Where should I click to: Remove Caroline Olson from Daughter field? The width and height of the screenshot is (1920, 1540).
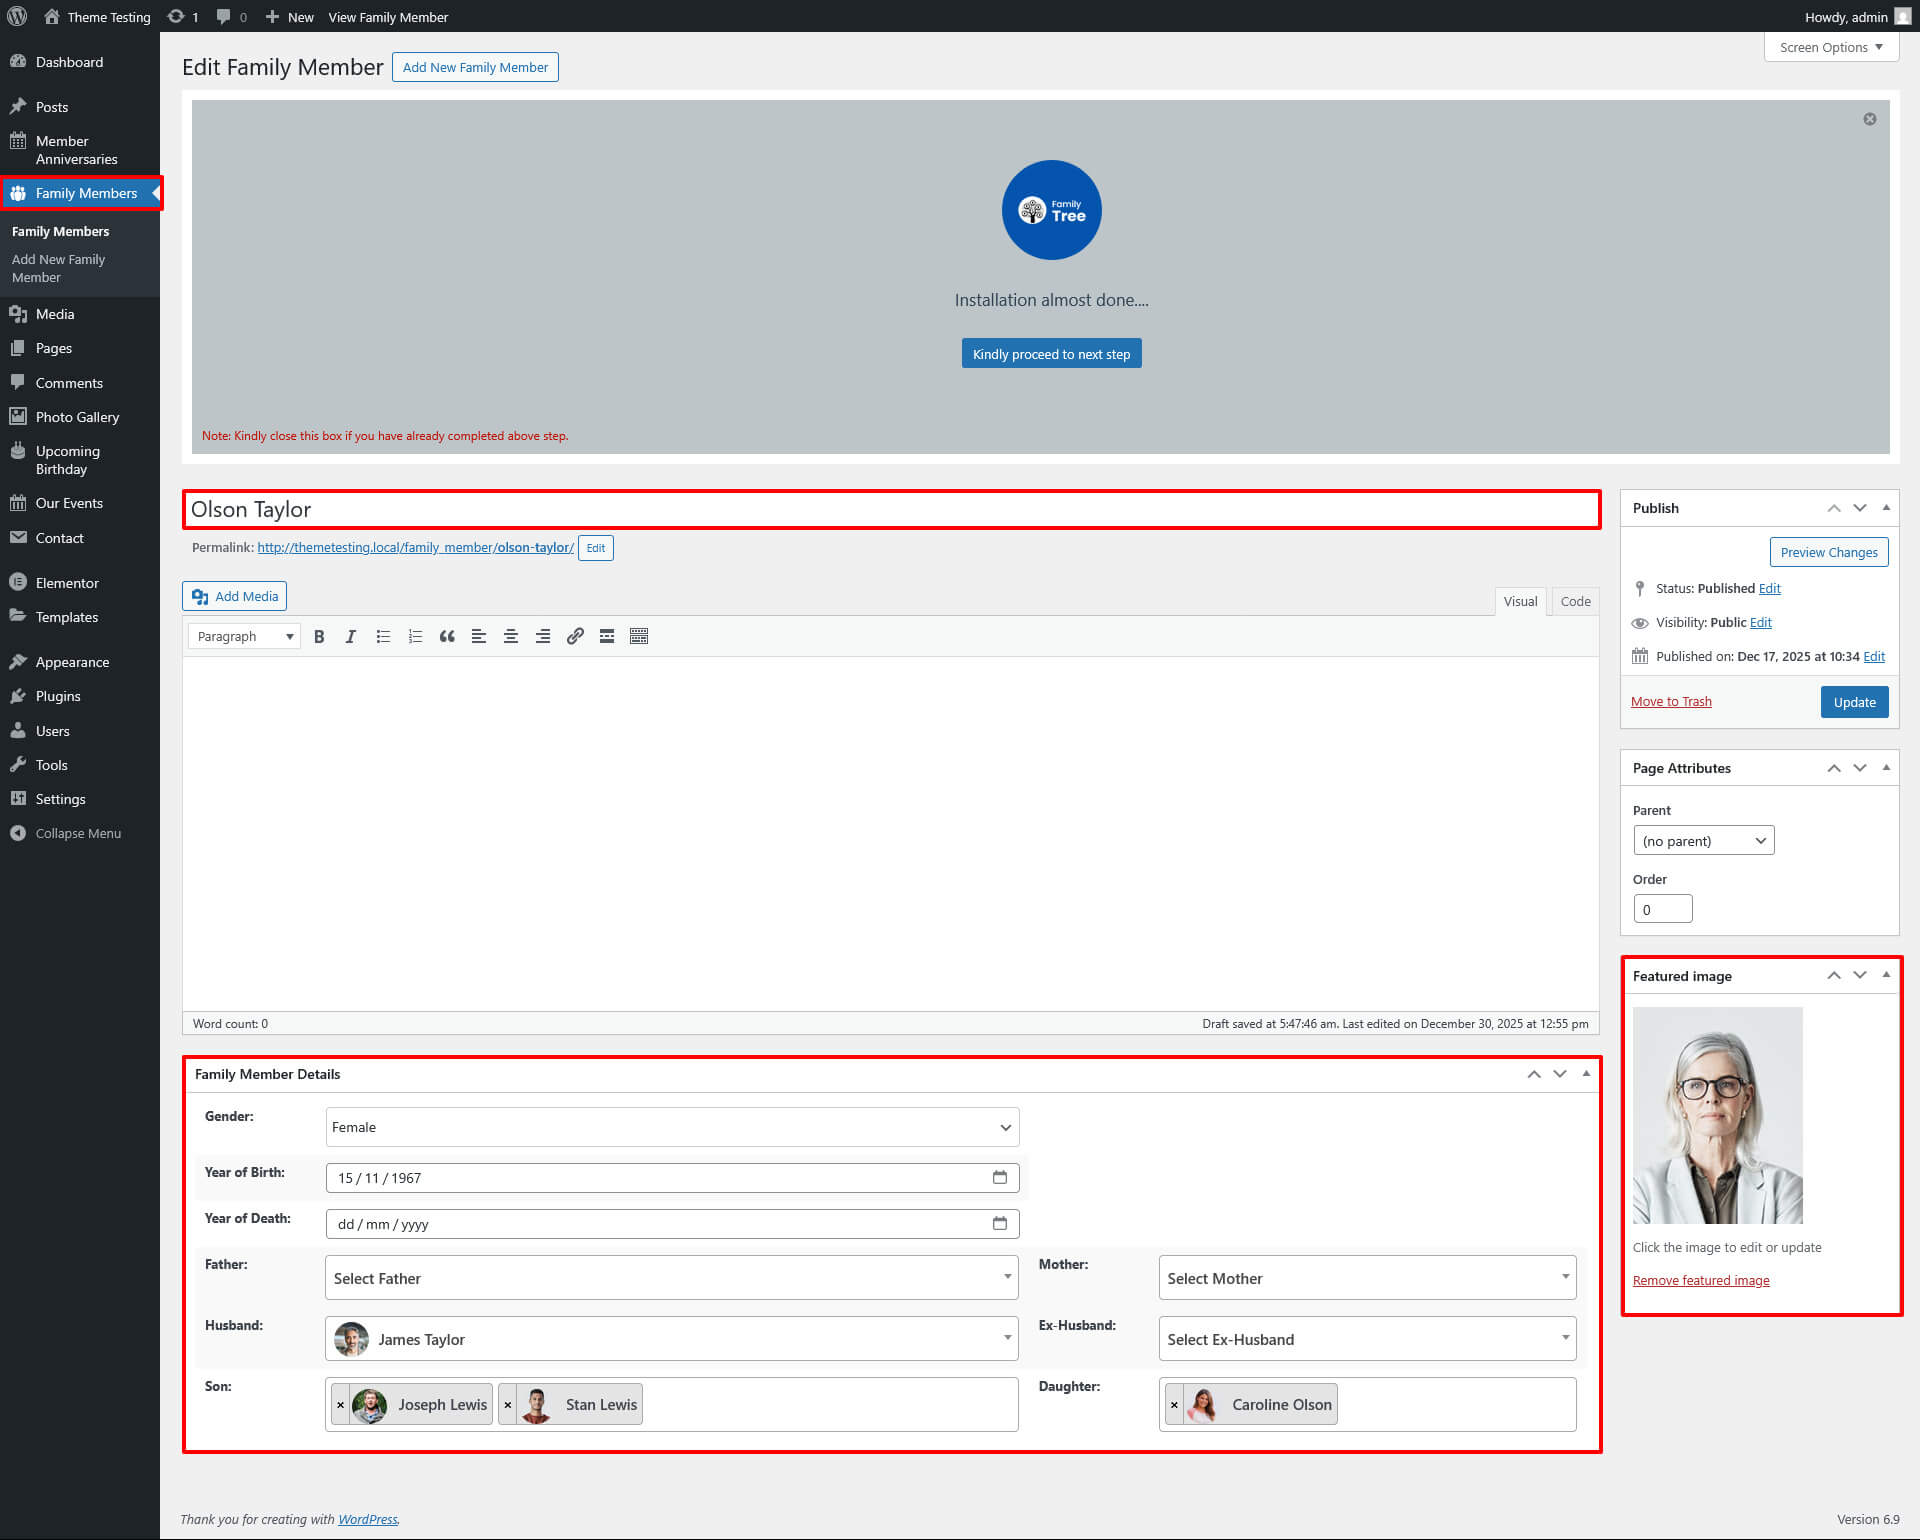pyautogui.click(x=1174, y=1405)
